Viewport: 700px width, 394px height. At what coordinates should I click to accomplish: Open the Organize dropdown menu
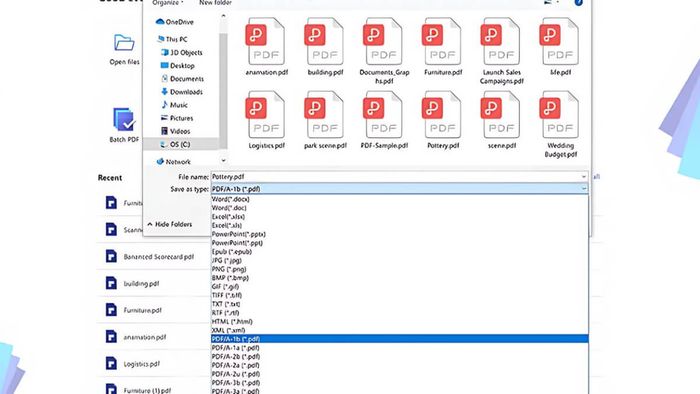168,3
